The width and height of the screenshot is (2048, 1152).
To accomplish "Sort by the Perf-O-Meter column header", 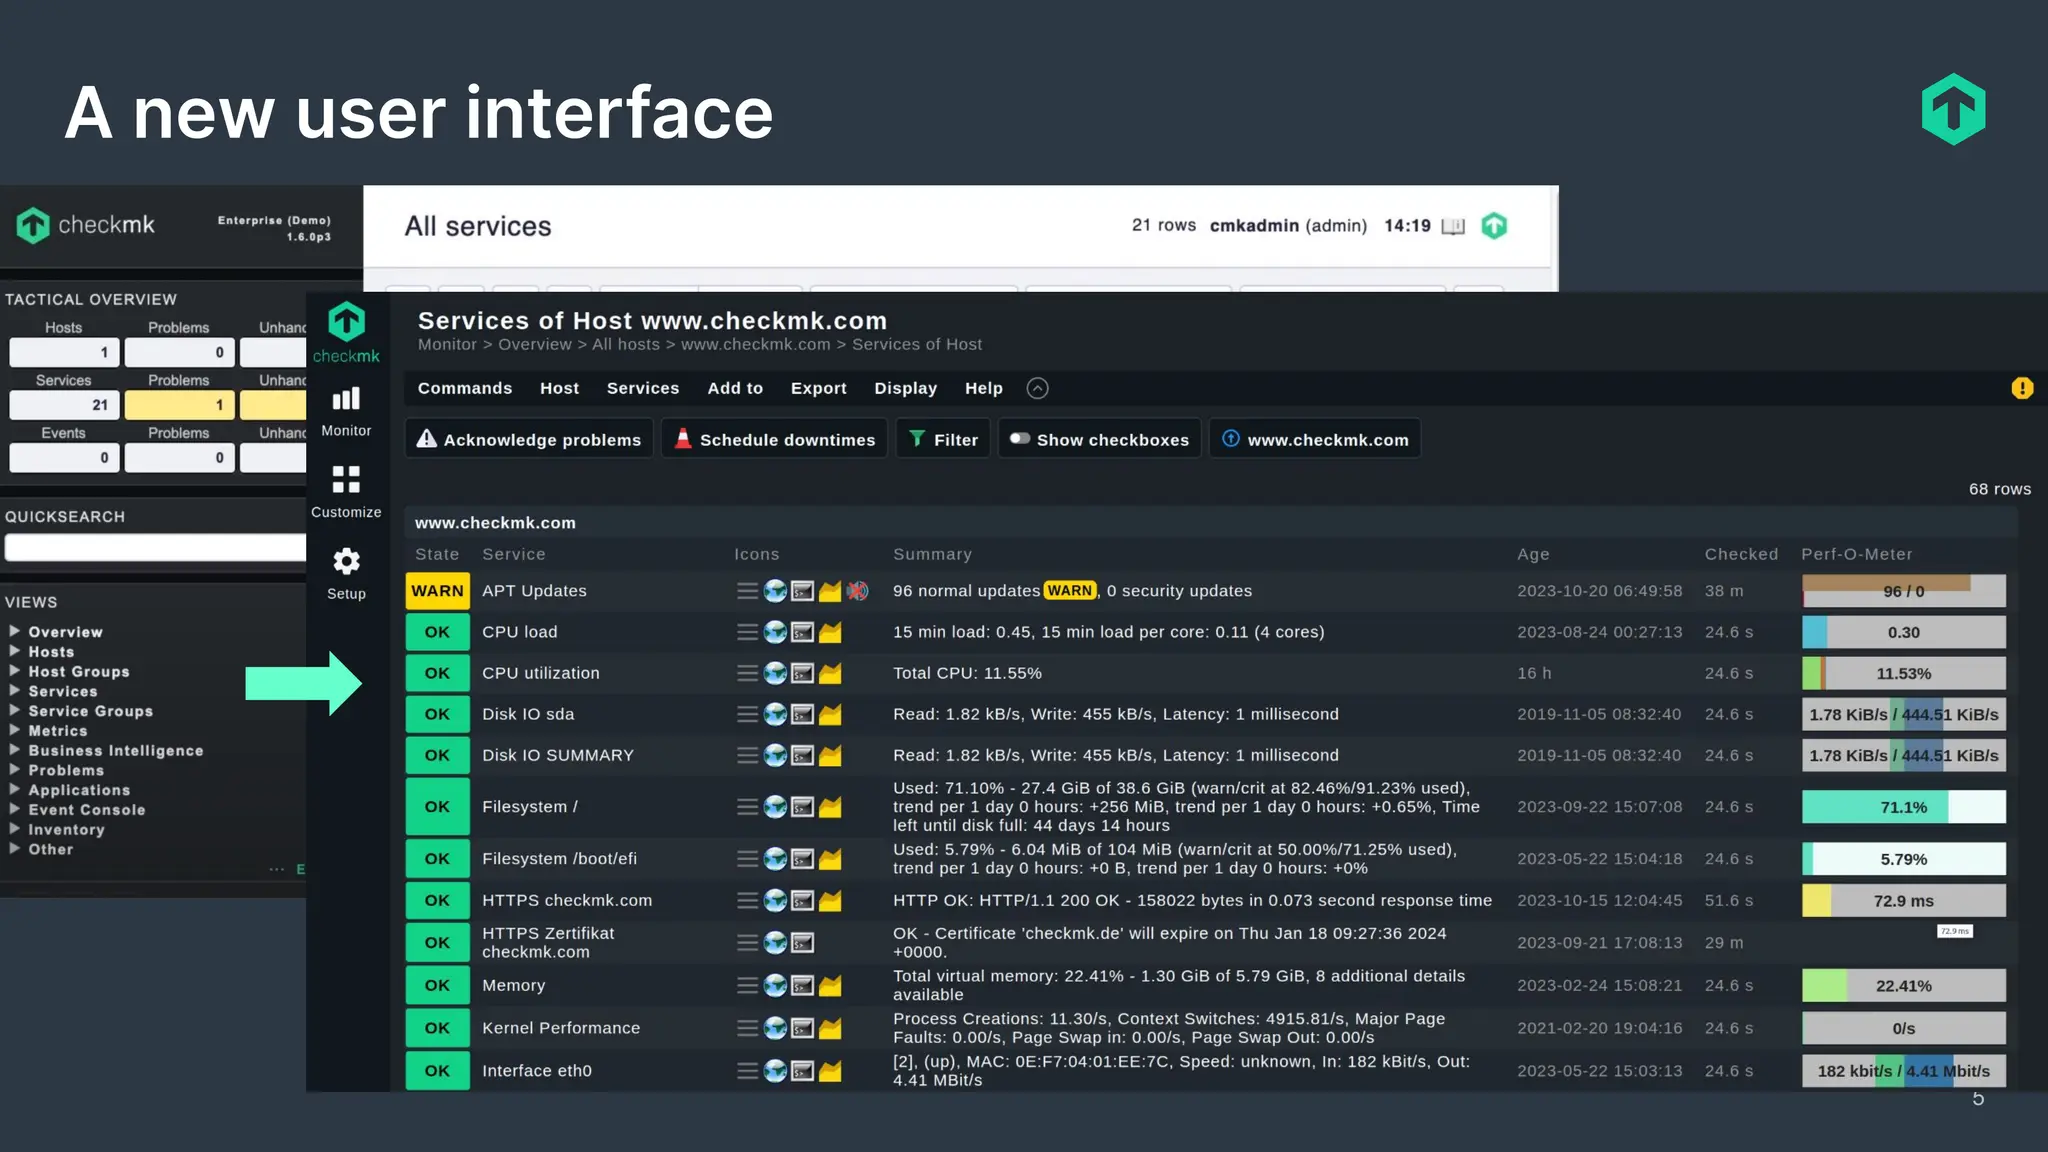I will pos(1857,554).
